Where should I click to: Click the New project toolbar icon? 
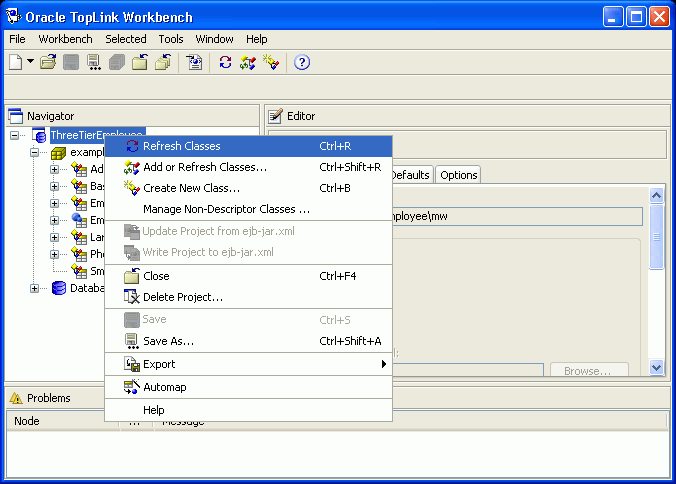click(16, 62)
